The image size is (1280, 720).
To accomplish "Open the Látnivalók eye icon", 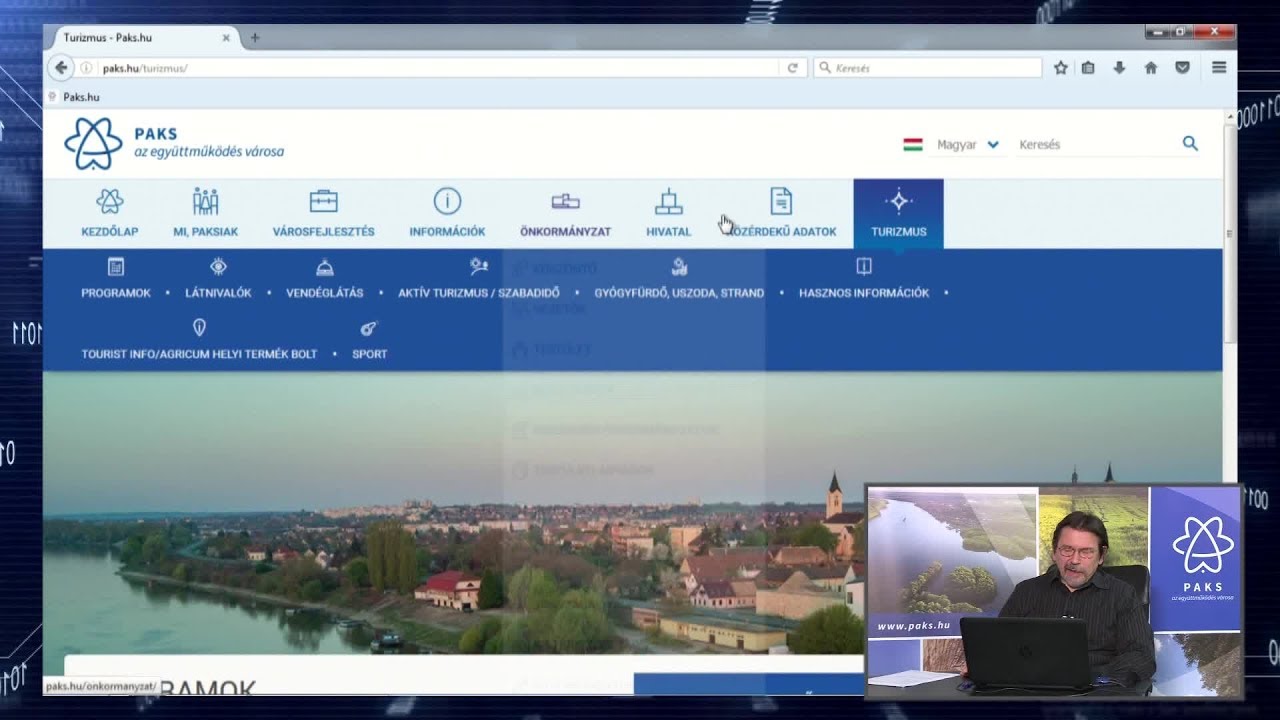I will coord(218,267).
